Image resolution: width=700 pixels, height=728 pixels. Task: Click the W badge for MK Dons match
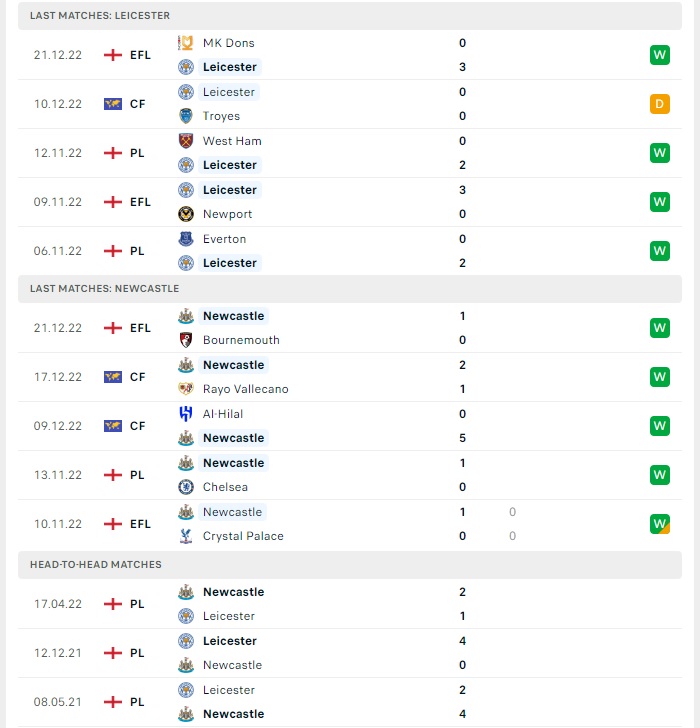point(660,55)
